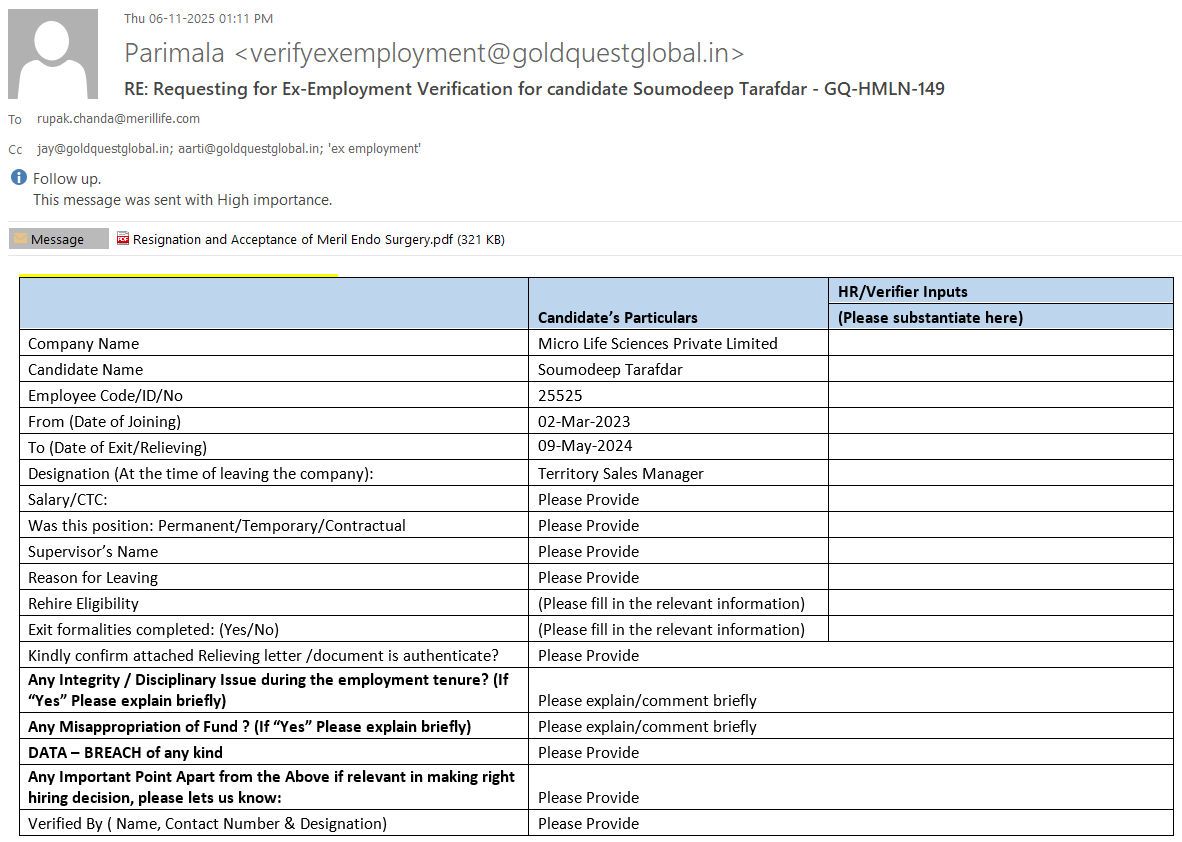The height and width of the screenshot is (842, 1182).
Task: Click the sender's profile avatar picture
Action: pos(53,54)
